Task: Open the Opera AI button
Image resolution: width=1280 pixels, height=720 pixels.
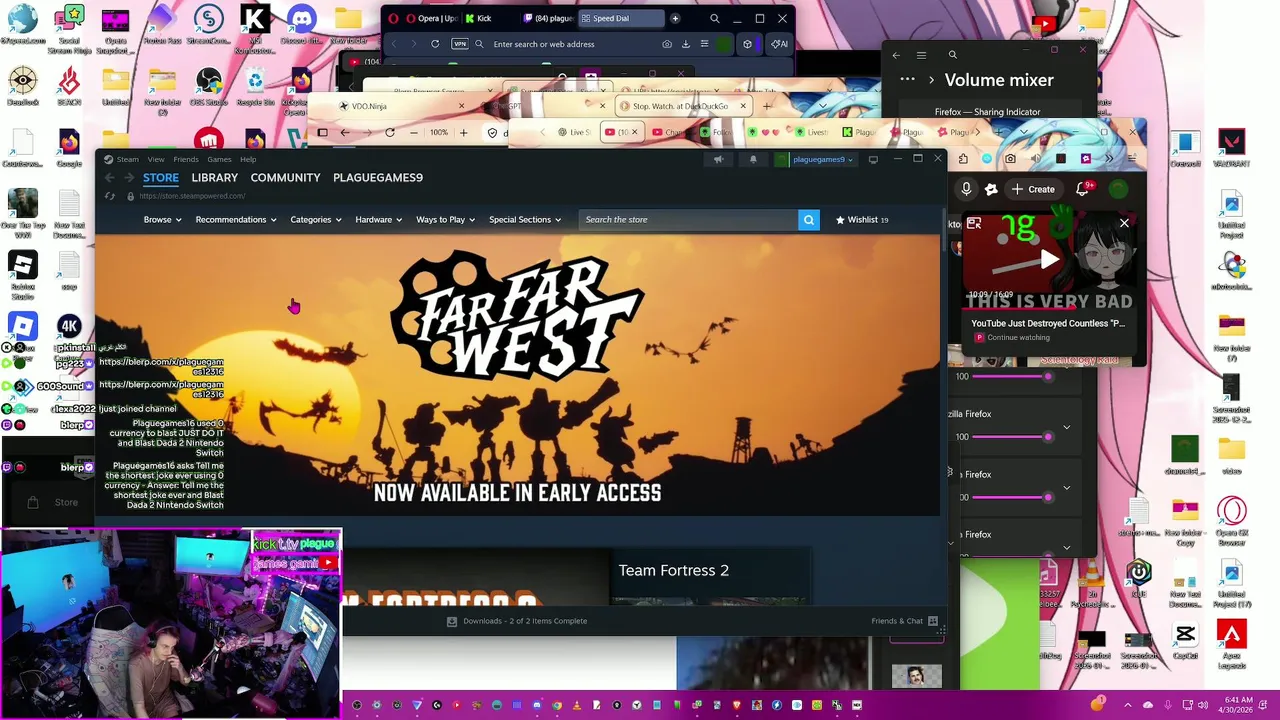Action: click(778, 44)
